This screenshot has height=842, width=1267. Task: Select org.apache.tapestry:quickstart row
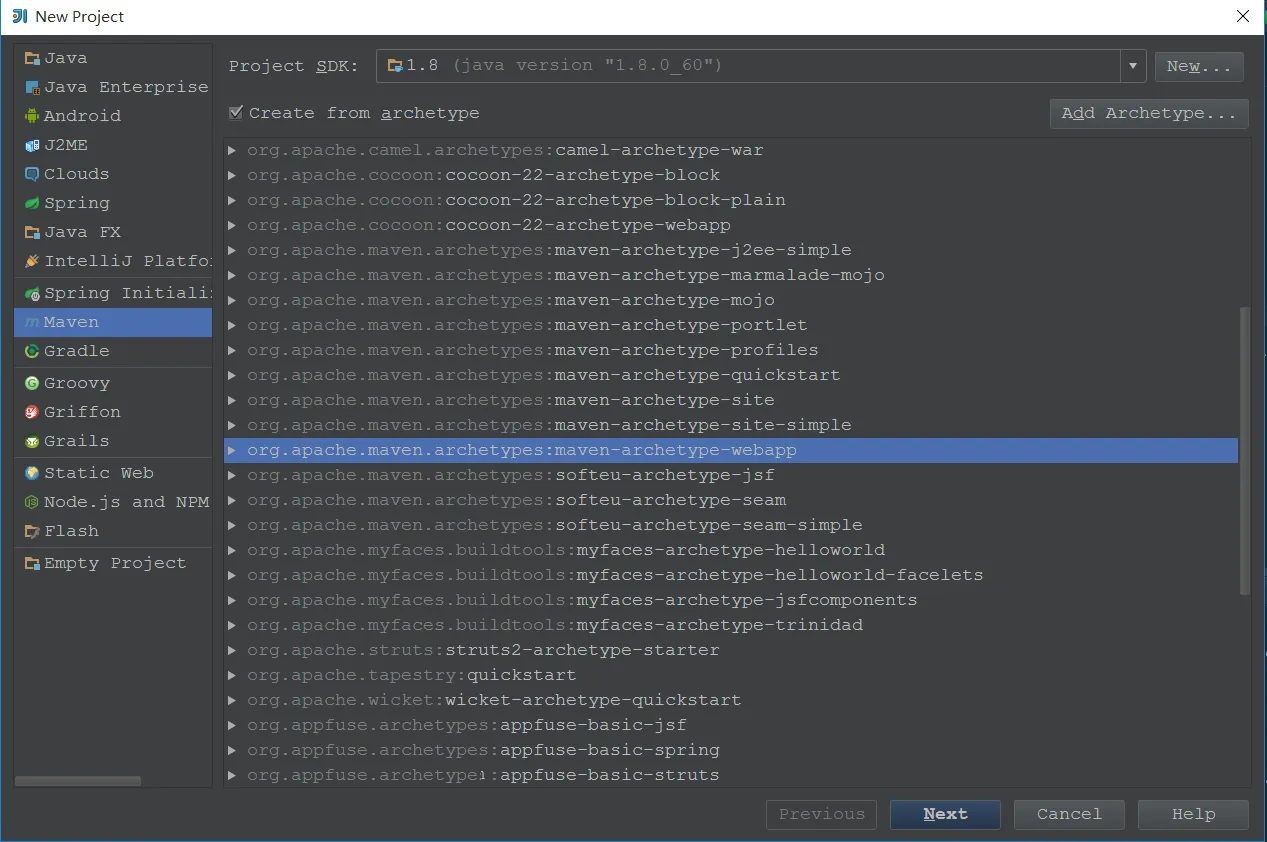tap(731, 675)
